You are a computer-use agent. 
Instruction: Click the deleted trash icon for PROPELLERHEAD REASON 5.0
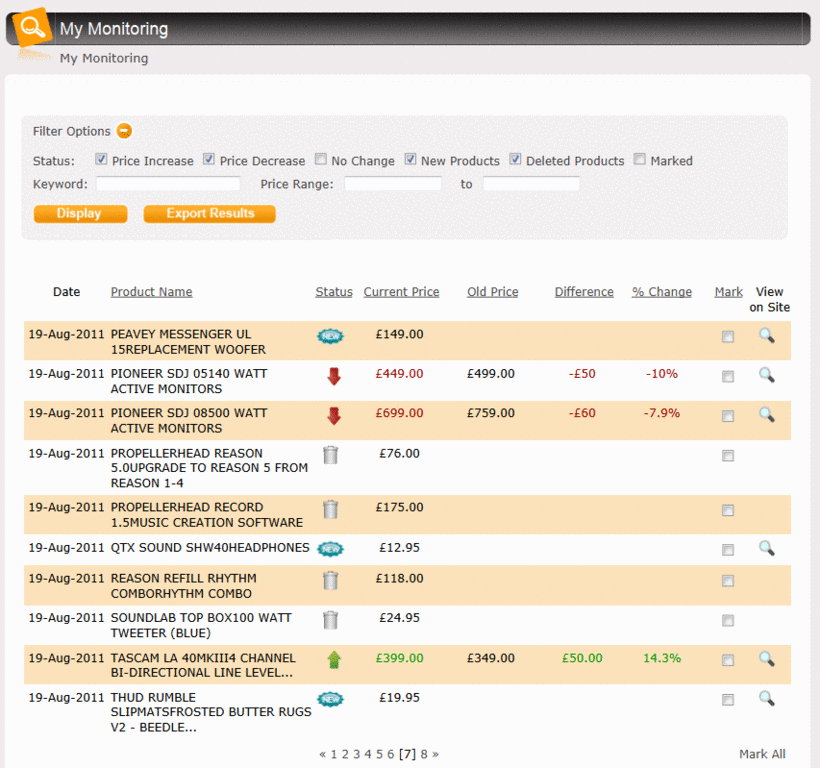331,455
